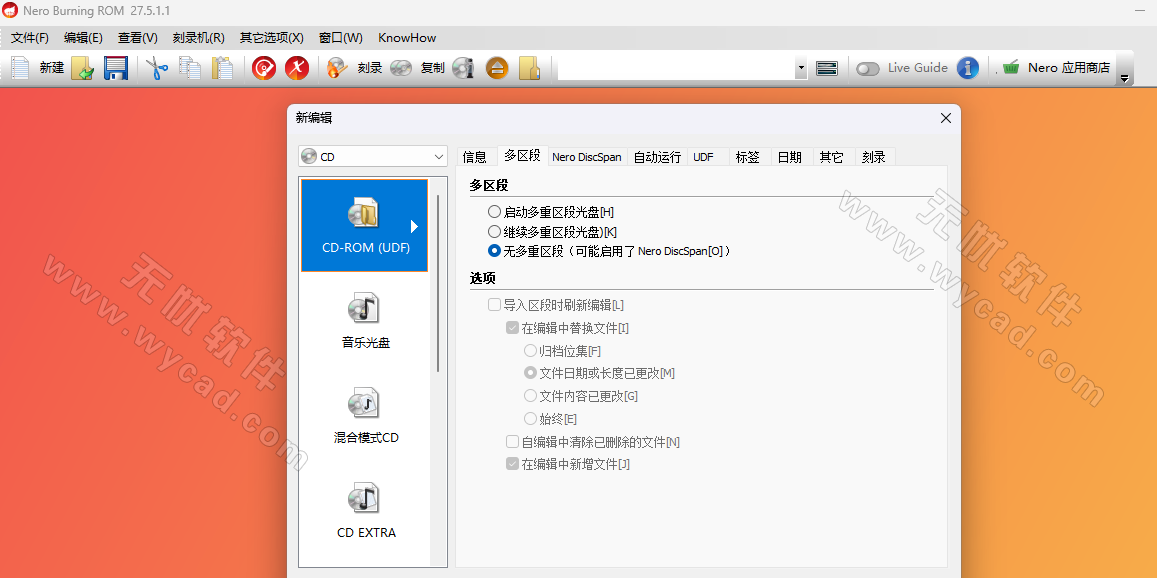Select the Cut scissors icon
The height and width of the screenshot is (578, 1157).
pos(155,68)
